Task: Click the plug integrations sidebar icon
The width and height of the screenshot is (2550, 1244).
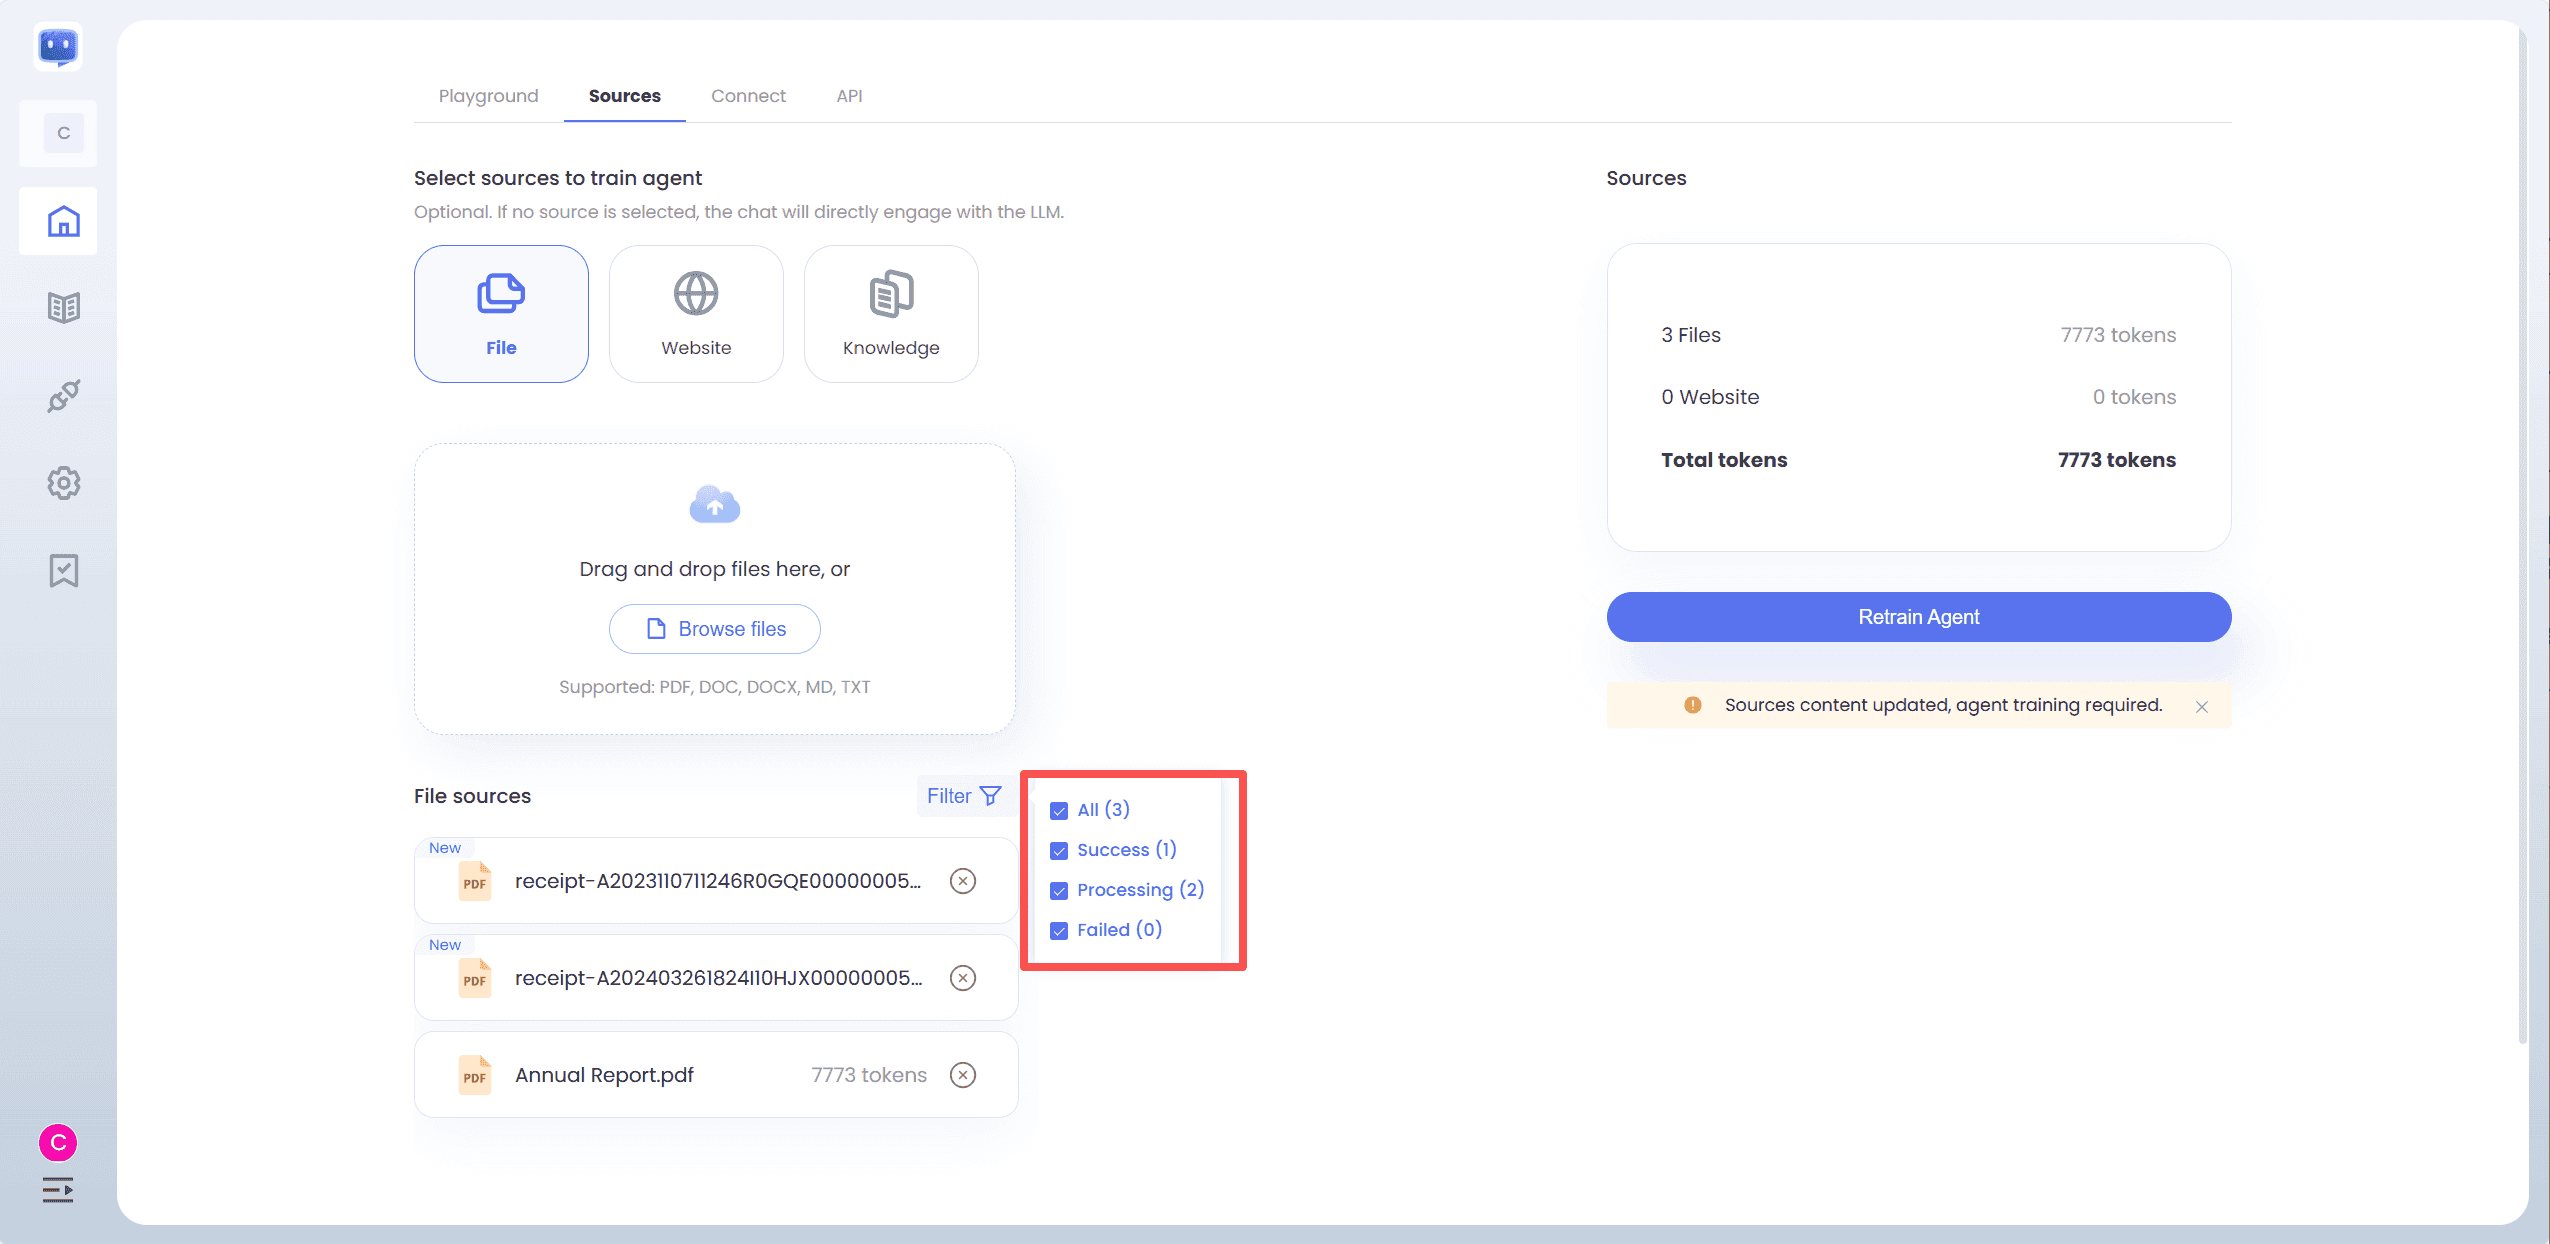Action: tap(63, 396)
